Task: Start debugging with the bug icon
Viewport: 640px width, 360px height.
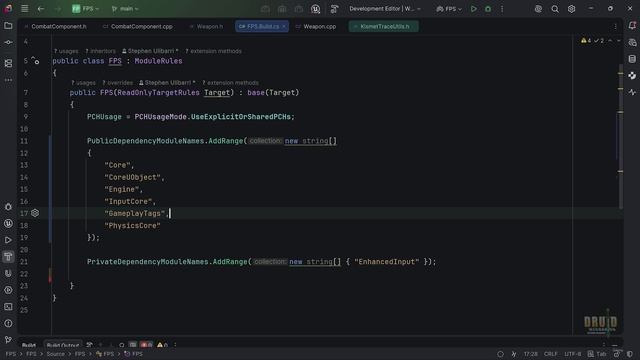Action: click(x=488, y=9)
